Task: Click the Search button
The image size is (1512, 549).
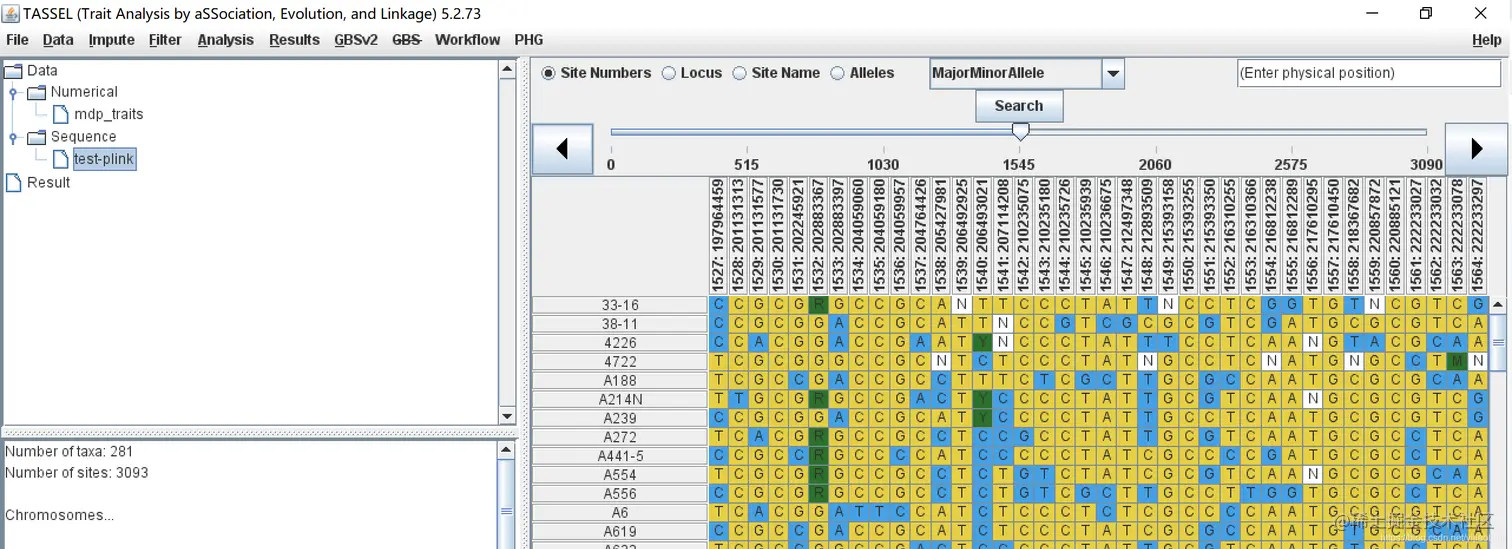Action: click(x=1019, y=106)
